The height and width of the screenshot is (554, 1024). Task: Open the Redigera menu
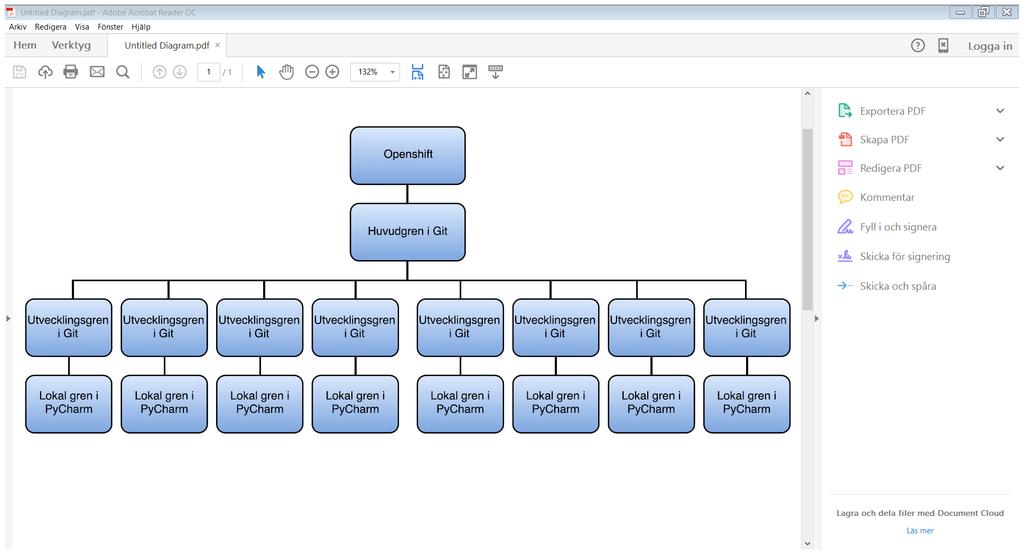[x=50, y=27]
